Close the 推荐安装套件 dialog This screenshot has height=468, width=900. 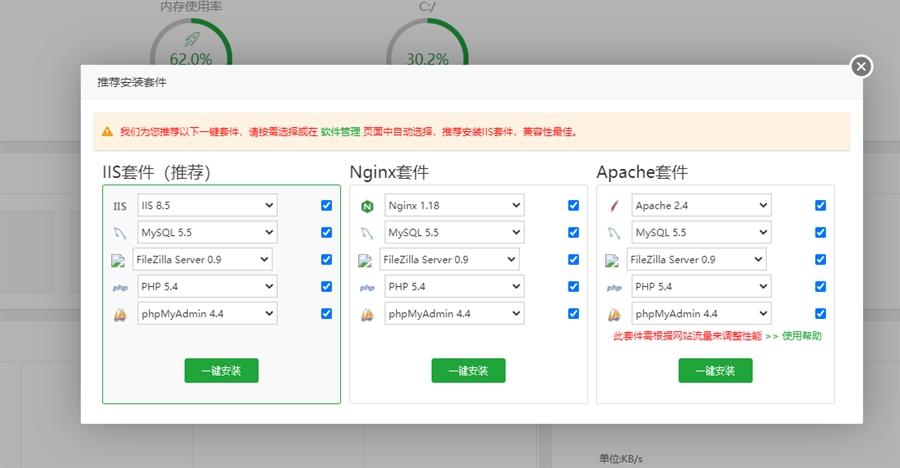[x=861, y=67]
